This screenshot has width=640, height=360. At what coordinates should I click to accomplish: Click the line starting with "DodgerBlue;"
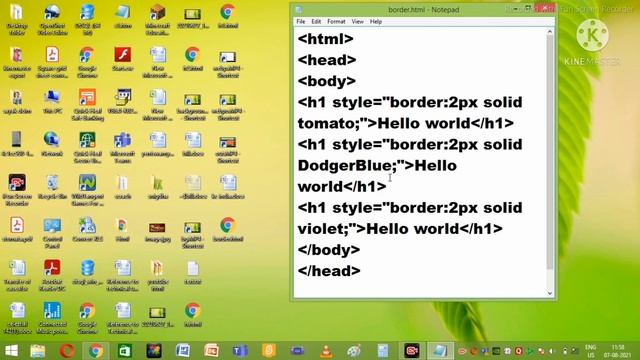(x=377, y=166)
